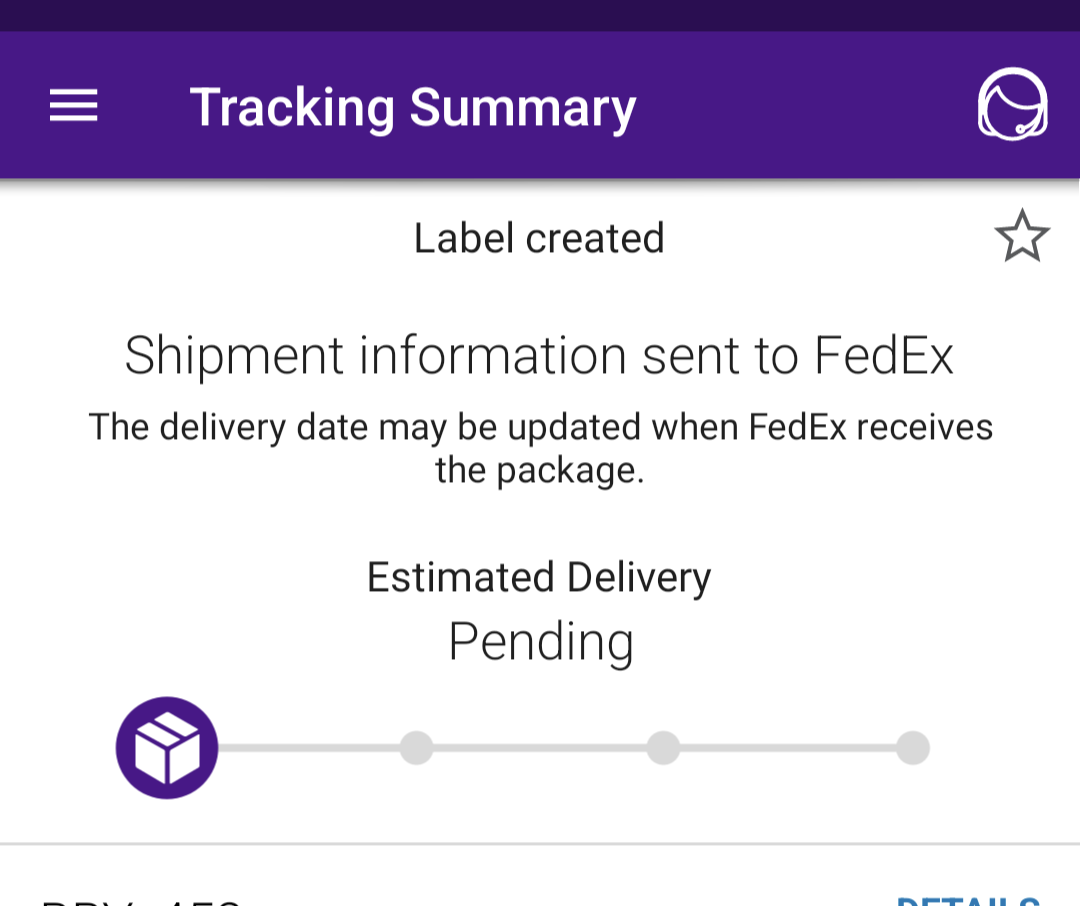Open the DETAILS link at the bottom right

968,900
